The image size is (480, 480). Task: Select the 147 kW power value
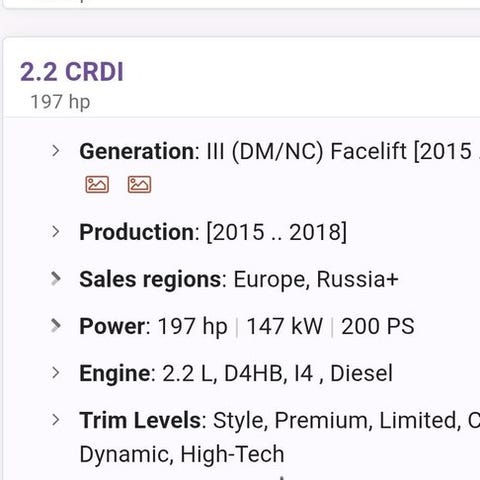[285, 326]
